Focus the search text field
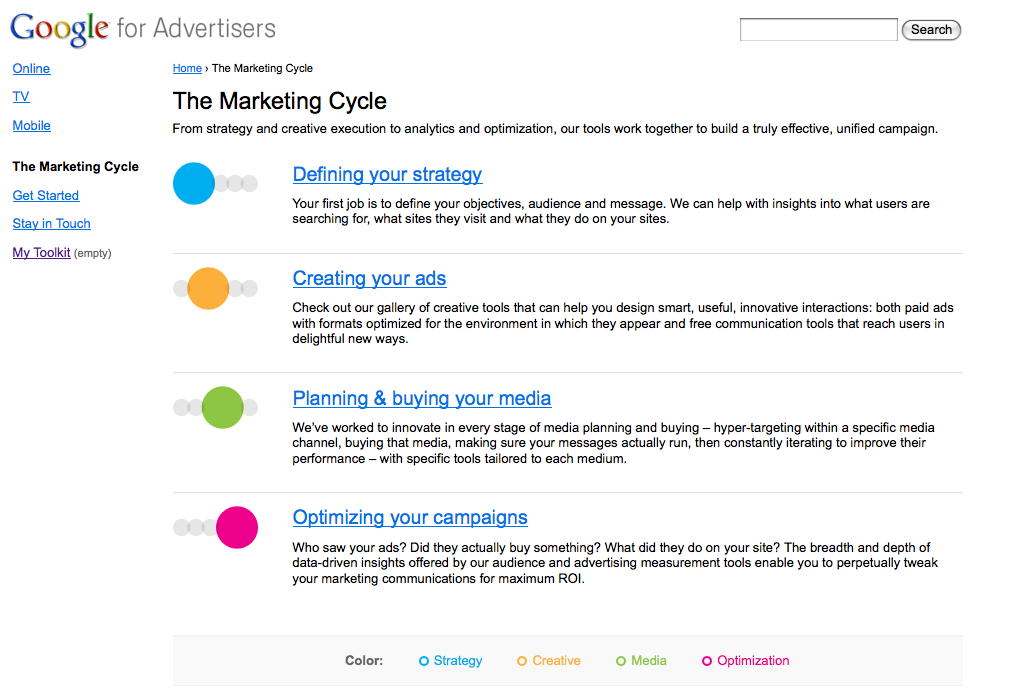1023x699 pixels. coord(818,30)
